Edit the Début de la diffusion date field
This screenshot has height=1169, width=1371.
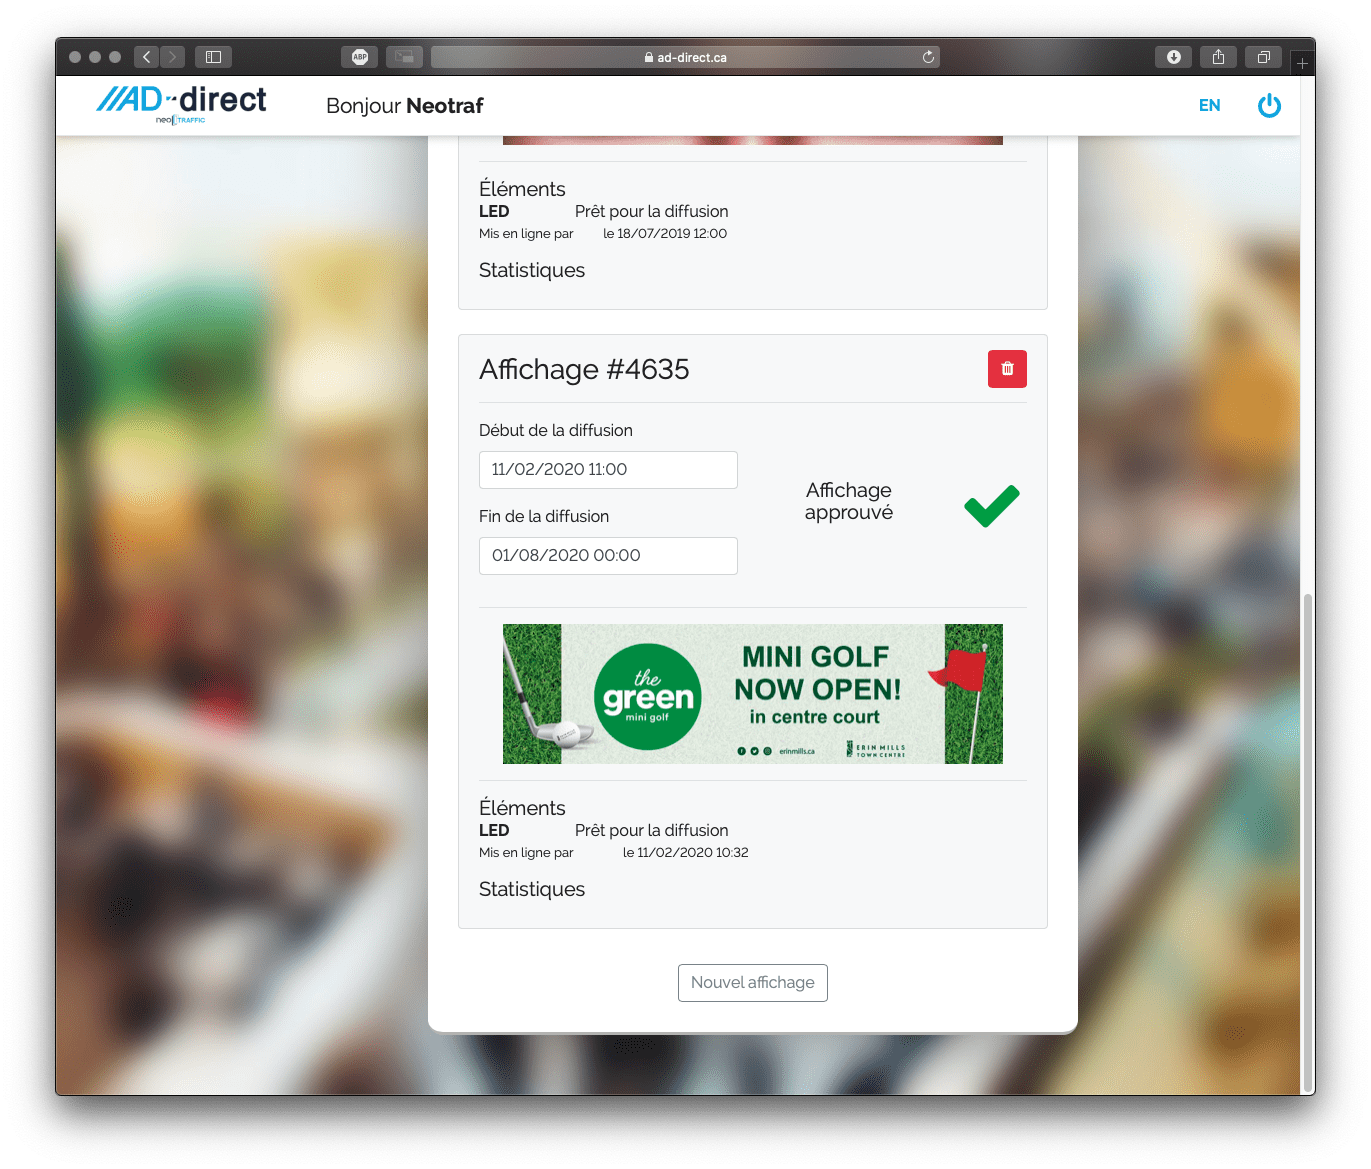[608, 470]
